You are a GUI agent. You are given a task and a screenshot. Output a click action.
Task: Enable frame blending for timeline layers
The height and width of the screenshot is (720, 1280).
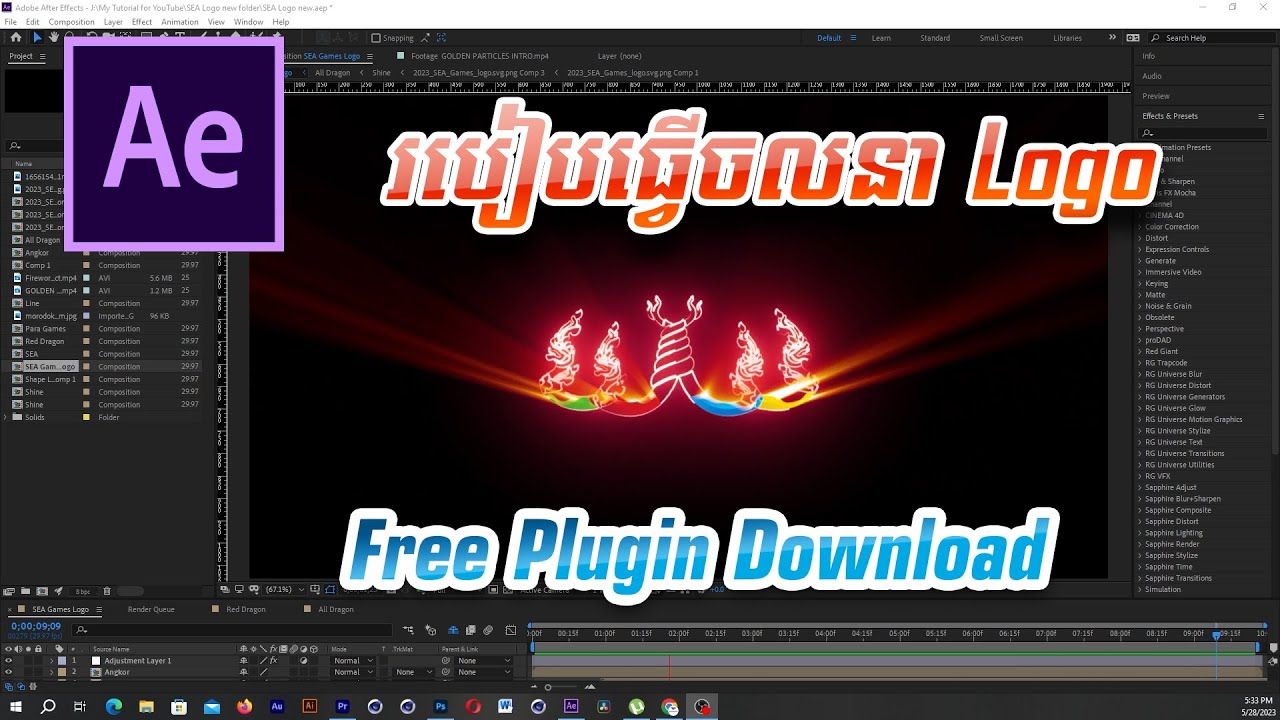[470, 630]
